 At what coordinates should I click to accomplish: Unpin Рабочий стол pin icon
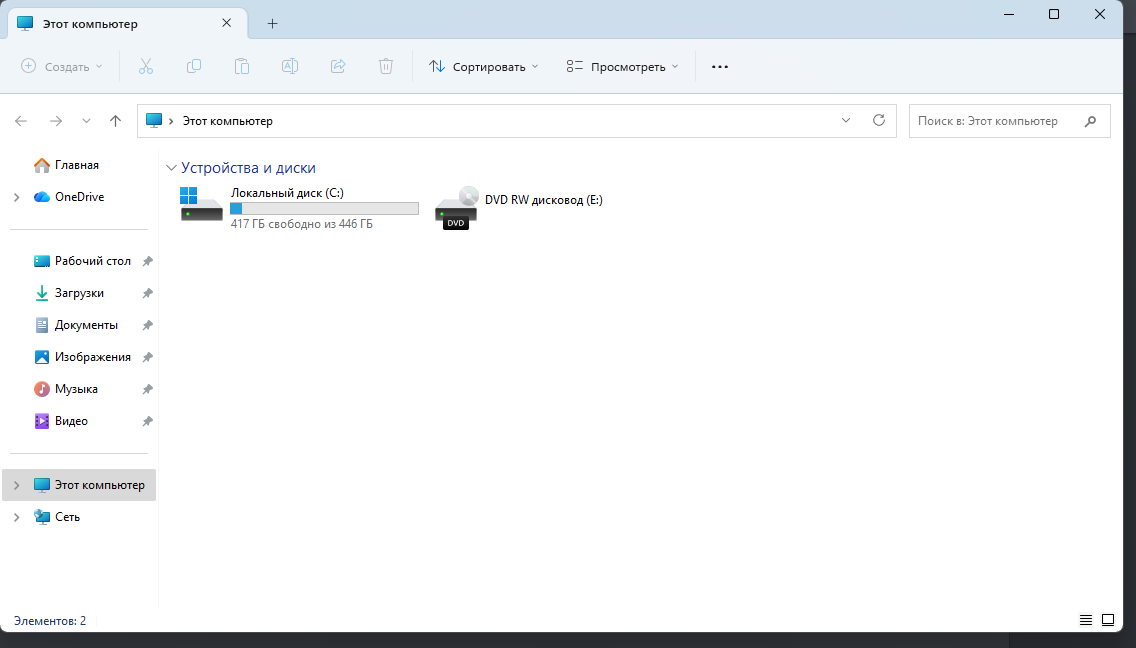click(x=147, y=261)
